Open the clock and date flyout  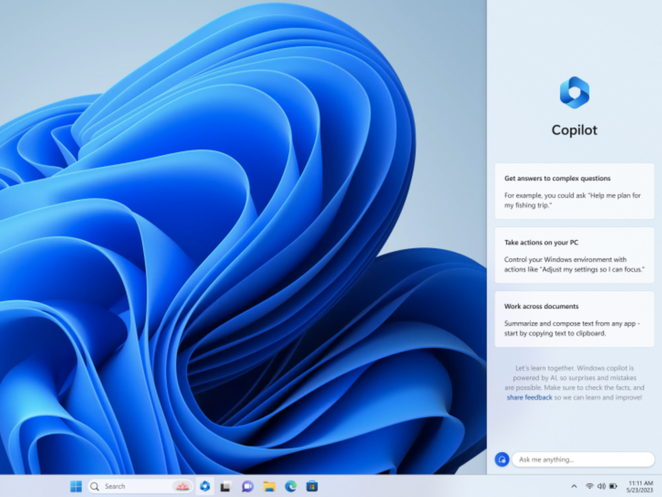point(640,486)
